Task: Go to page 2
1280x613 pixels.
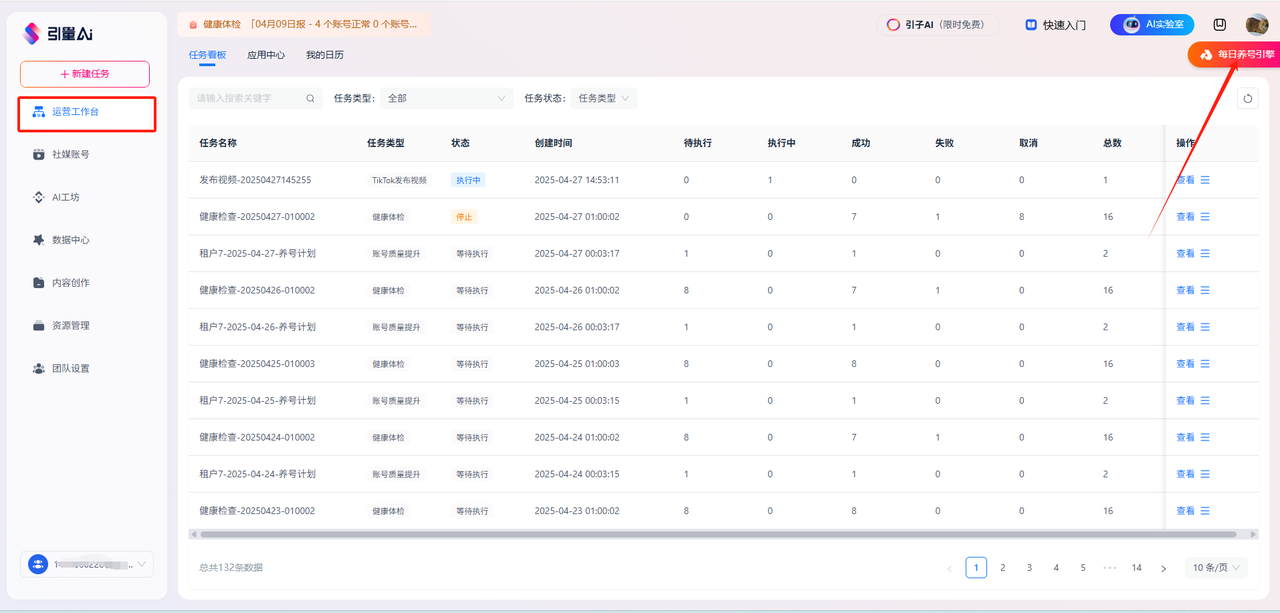Action: click(1003, 568)
